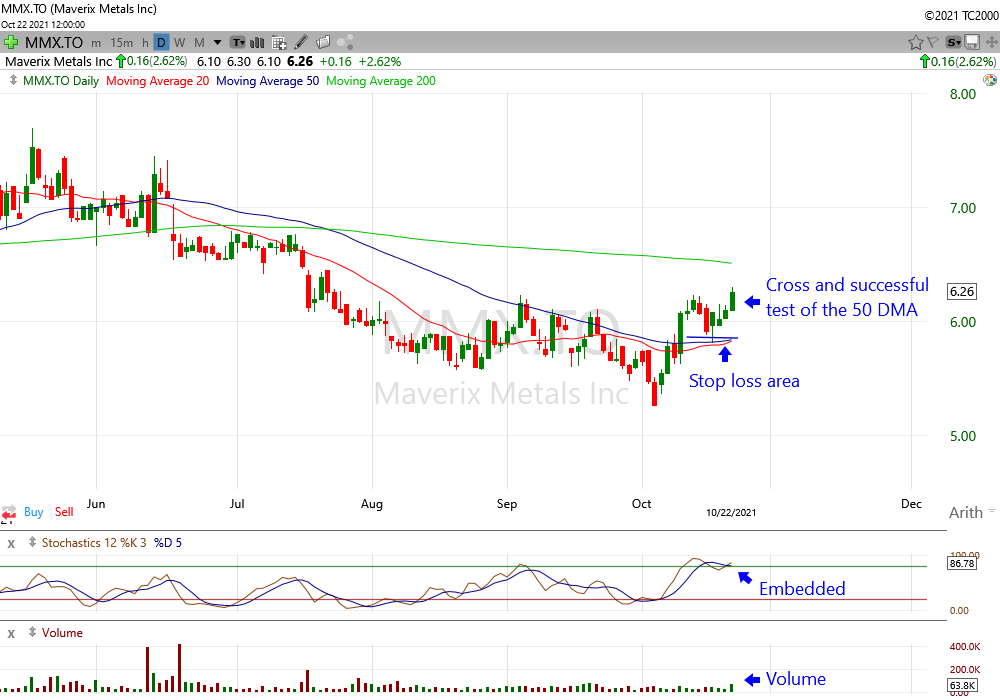
Task: Close the Volume pane with the x
Action: pos(11,633)
